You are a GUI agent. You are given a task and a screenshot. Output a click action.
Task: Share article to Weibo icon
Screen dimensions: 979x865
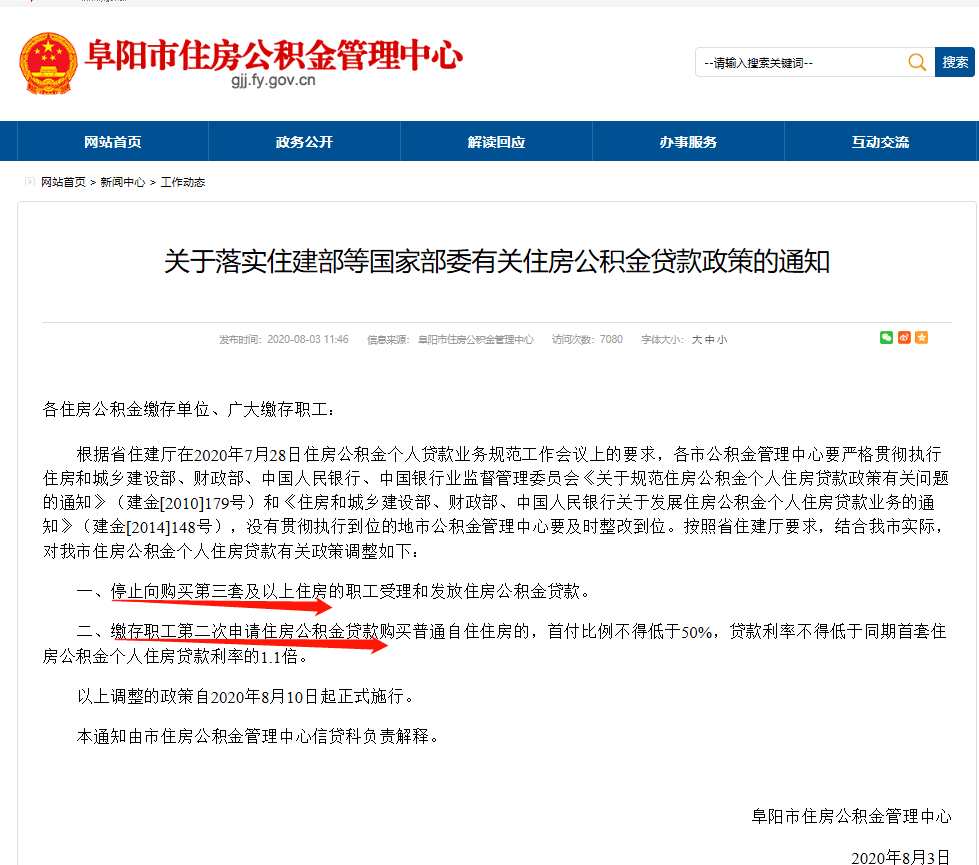pos(904,338)
